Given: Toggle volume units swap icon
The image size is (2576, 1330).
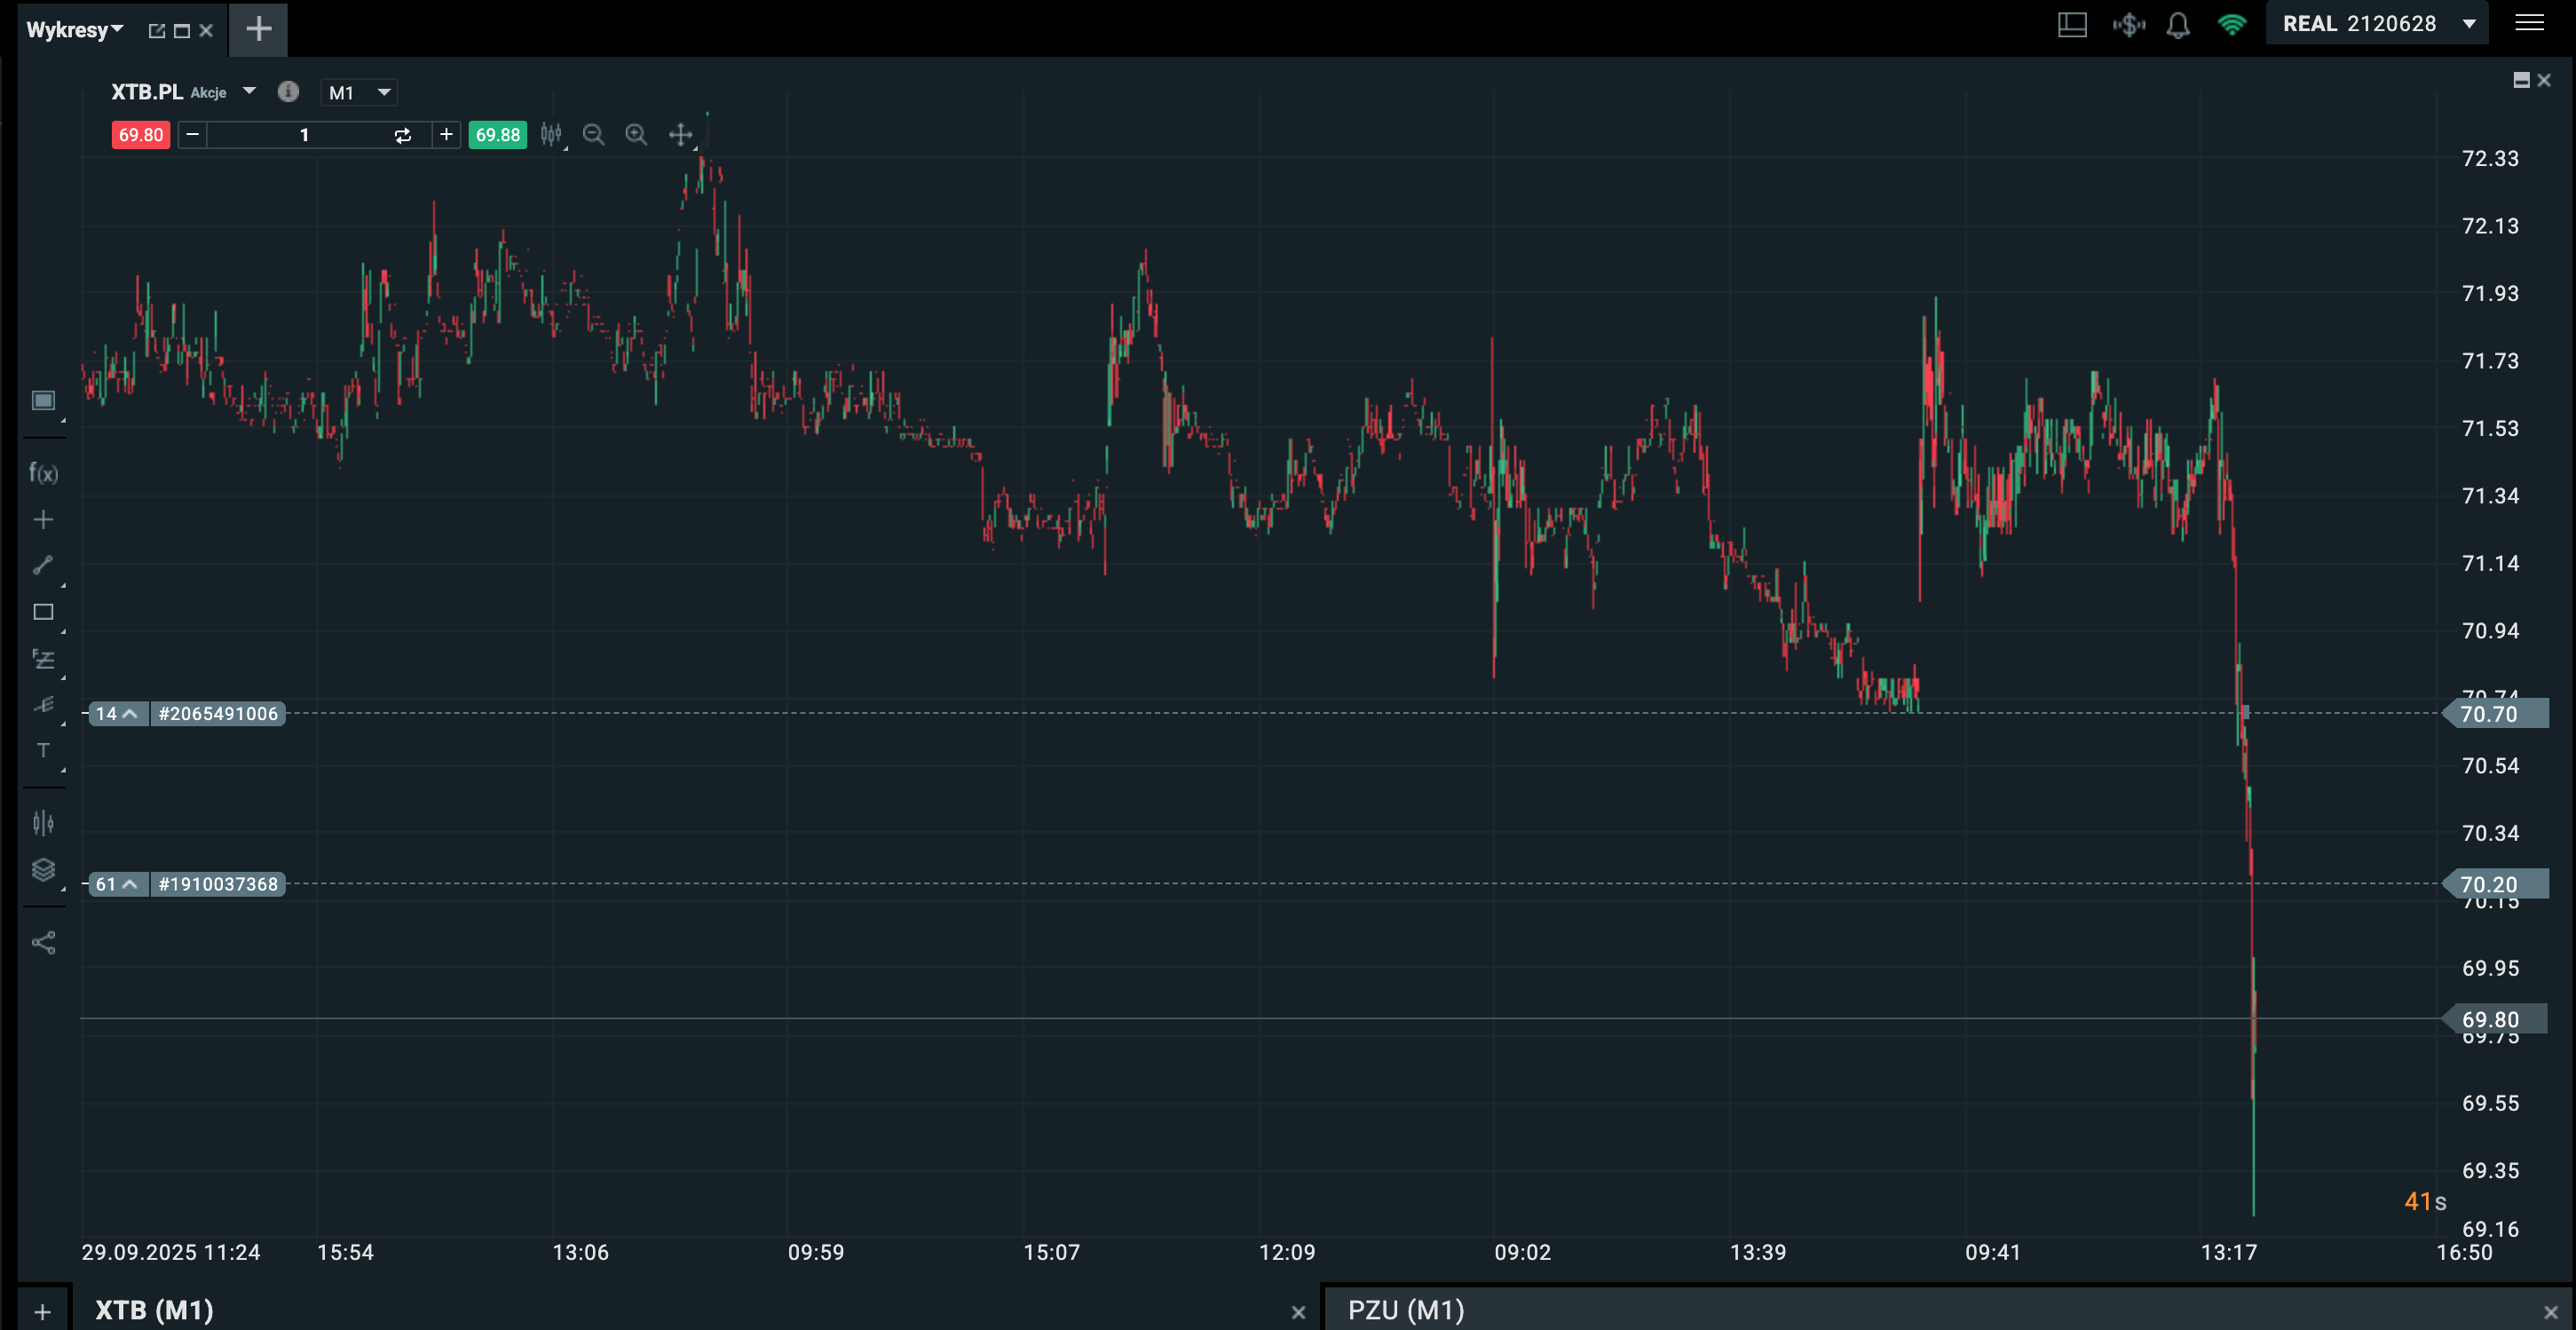Looking at the screenshot, I should (x=403, y=135).
